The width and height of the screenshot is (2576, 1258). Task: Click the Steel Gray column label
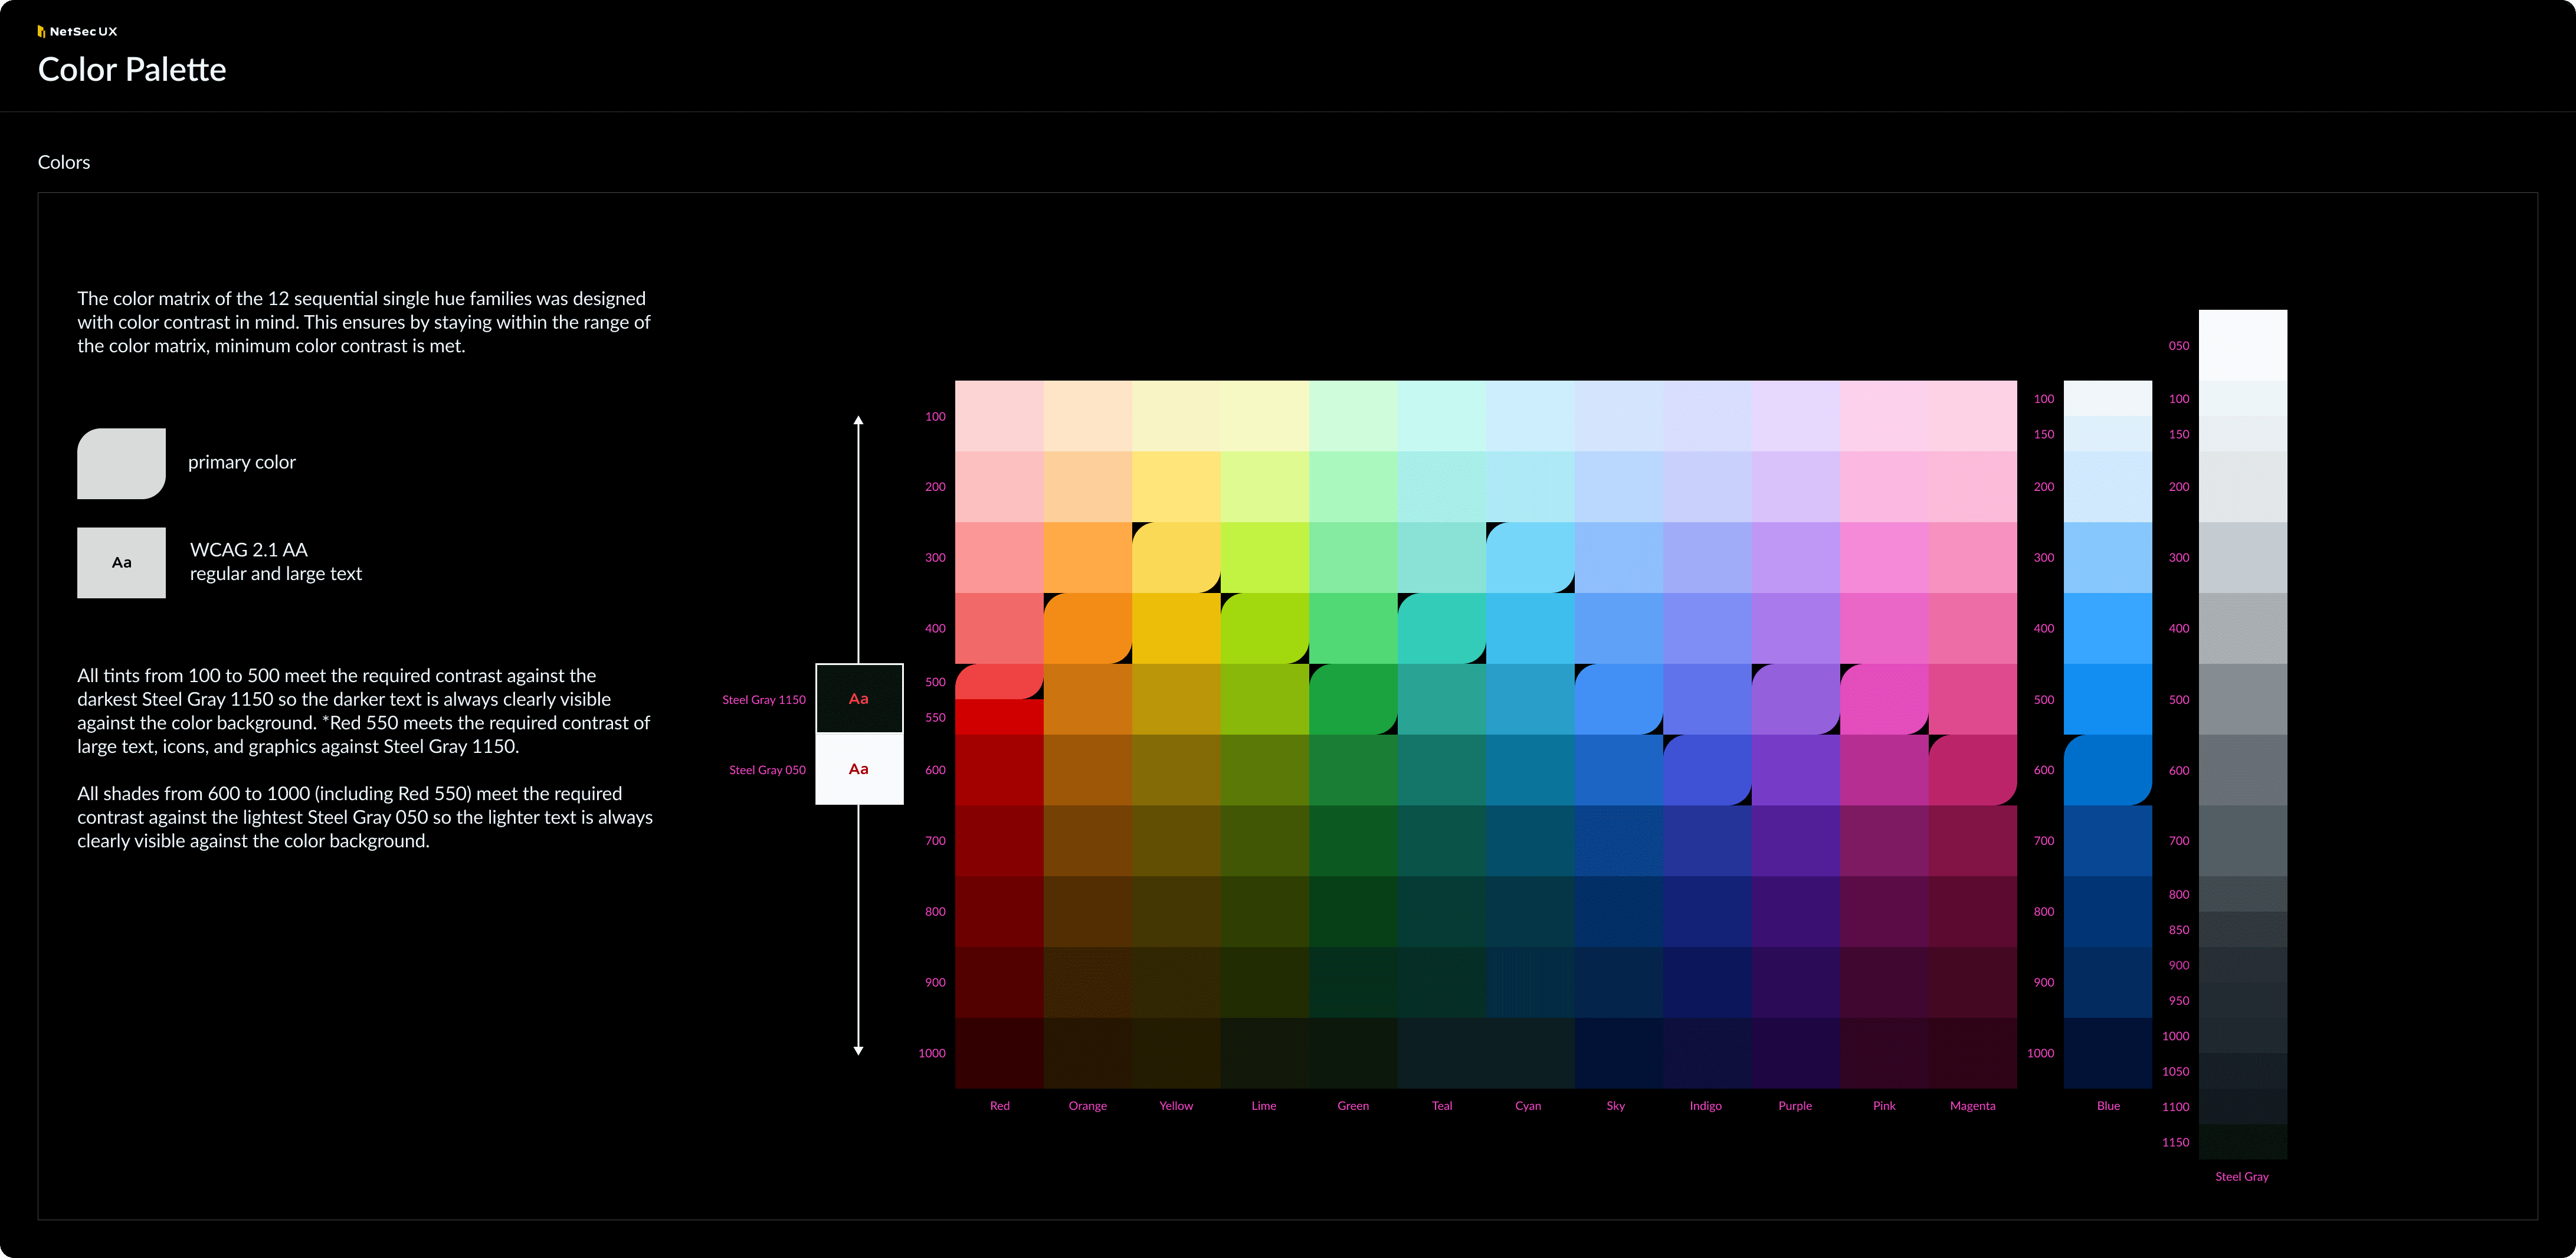click(x=2241, y=1177)
